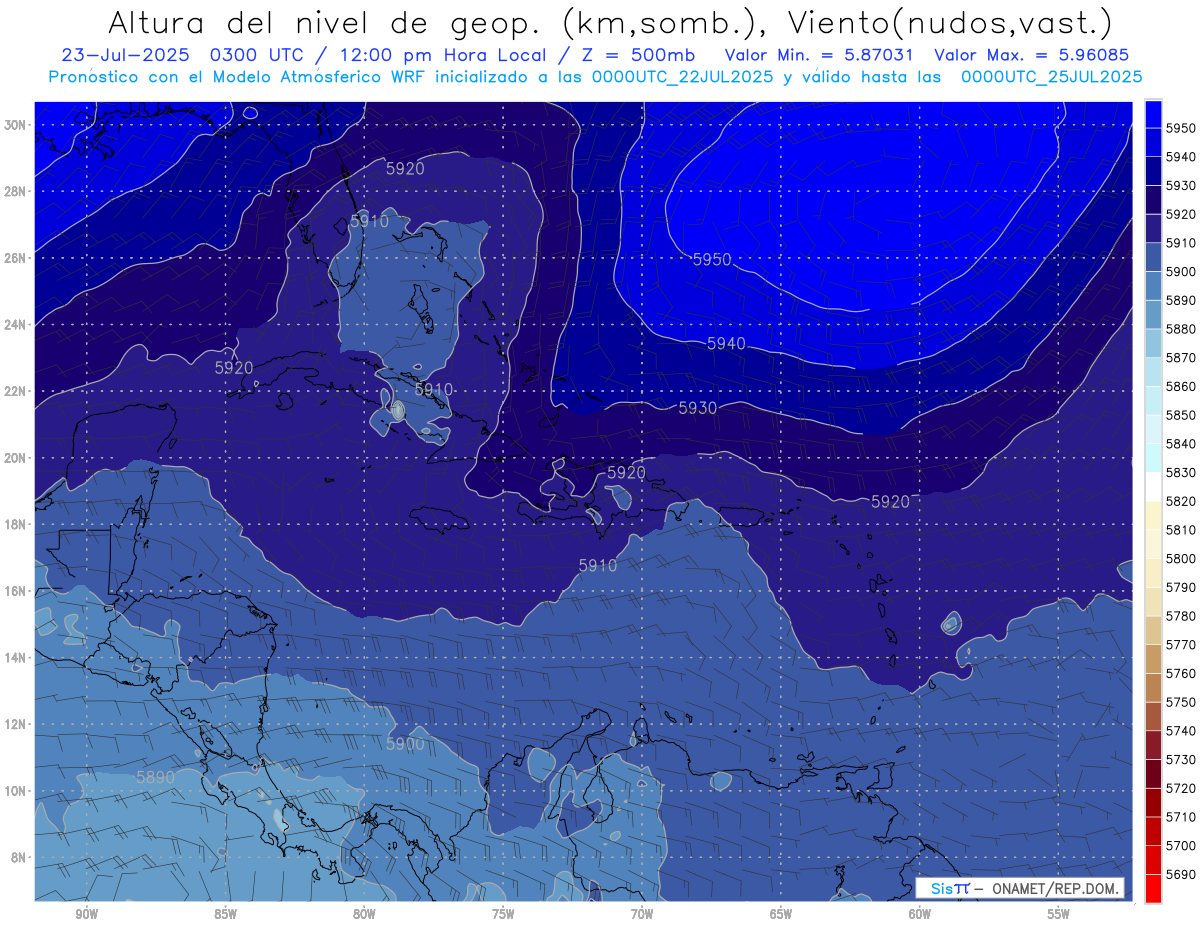Click the '5880' color legend value
The height and width of the screenshot is (927, 1200).
1180,328
